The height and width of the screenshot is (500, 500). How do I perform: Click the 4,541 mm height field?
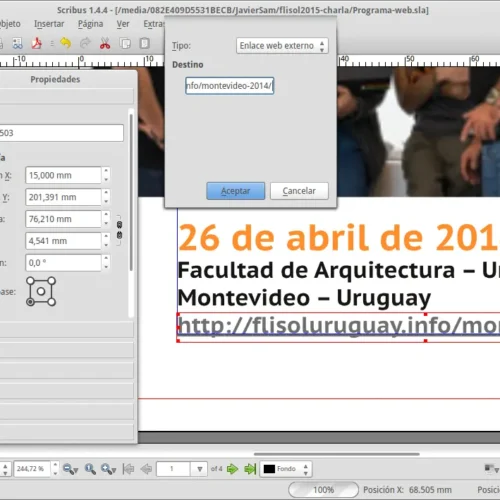coord(63,241)
